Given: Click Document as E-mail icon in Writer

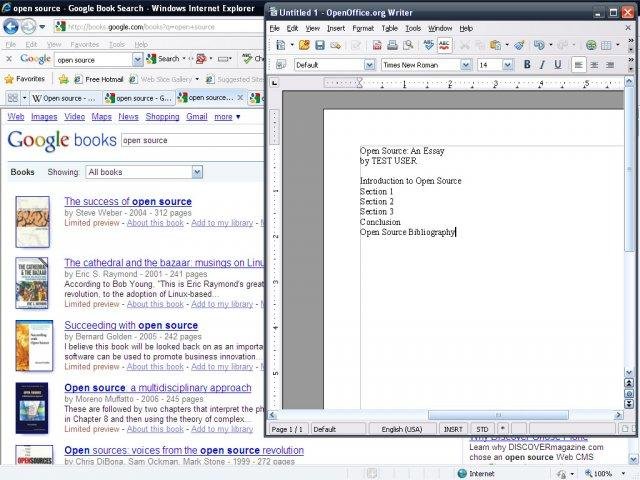Looking at the screenshot, I should coord(336,45).
